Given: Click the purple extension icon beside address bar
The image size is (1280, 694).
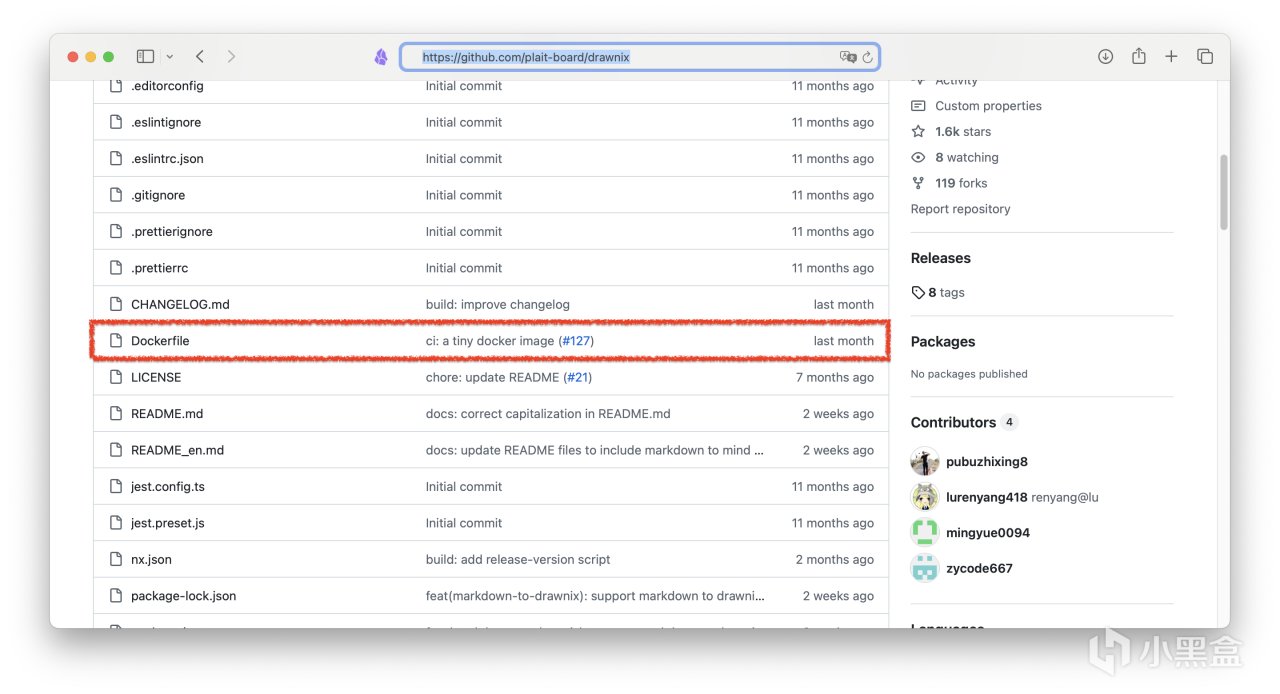Looking at the screenshot, I should point(381,57).
